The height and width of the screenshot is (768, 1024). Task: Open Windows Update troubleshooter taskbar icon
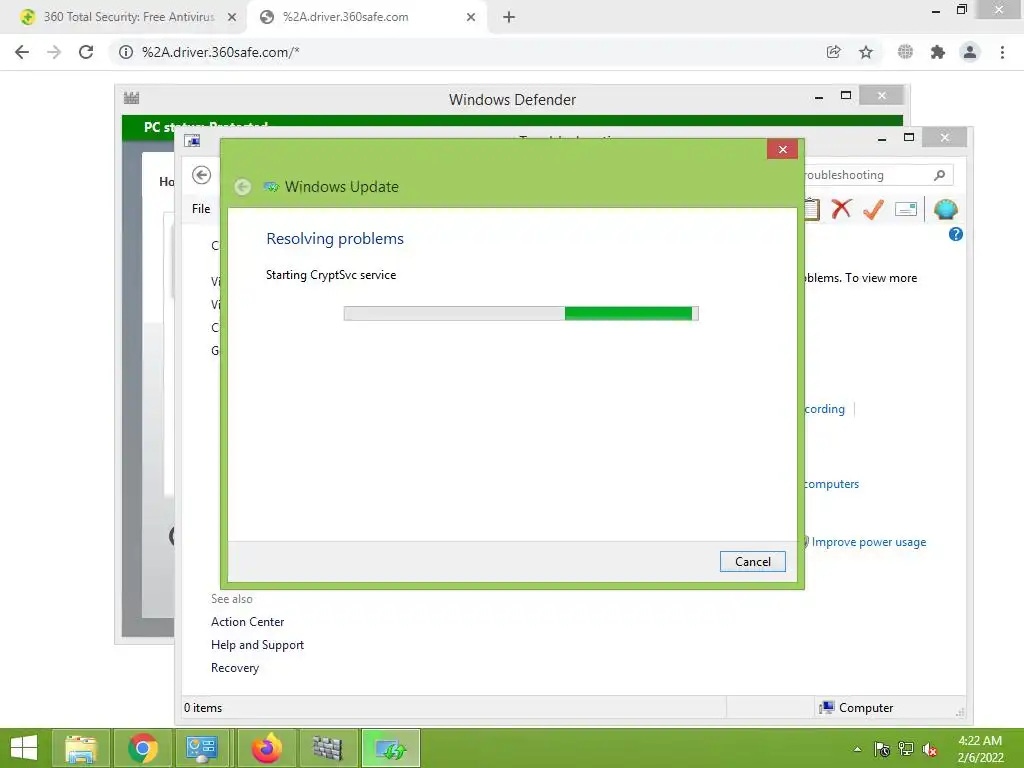click(x=391, y=748)
